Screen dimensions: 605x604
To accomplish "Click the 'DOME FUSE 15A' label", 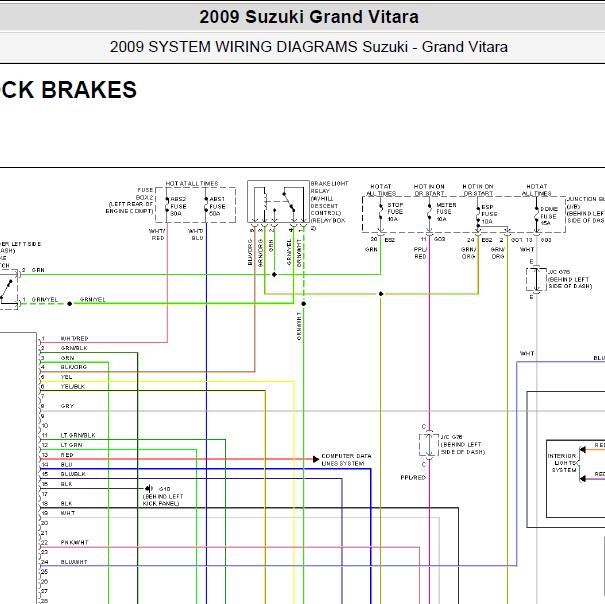I will 549,216.
